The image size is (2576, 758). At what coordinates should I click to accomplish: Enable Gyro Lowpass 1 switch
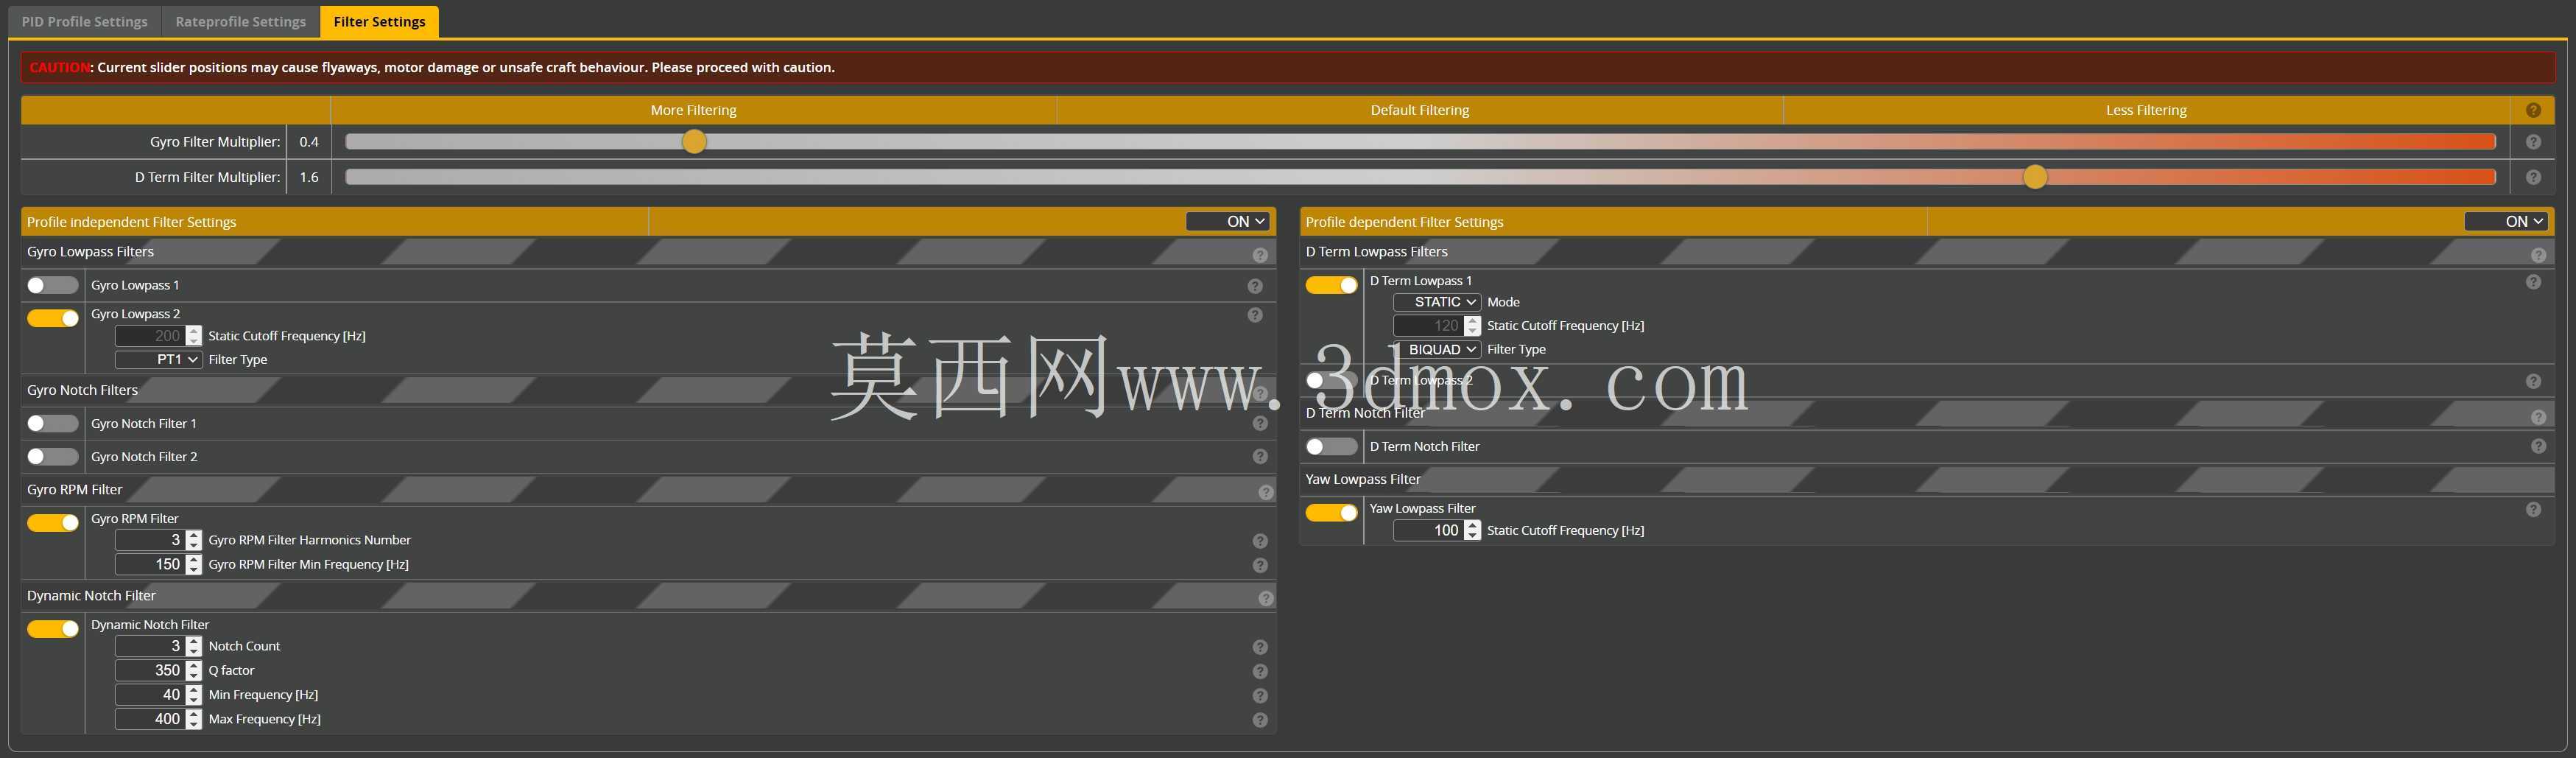pos(52,285)
